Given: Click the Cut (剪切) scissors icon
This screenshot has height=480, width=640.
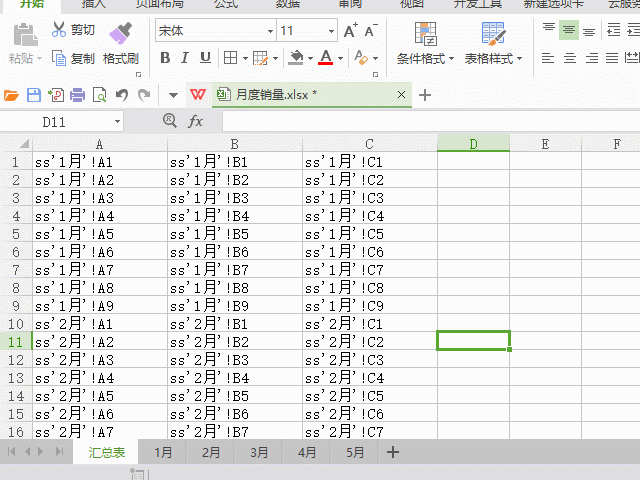Looking at the screenshot, I should coord(59,30).
